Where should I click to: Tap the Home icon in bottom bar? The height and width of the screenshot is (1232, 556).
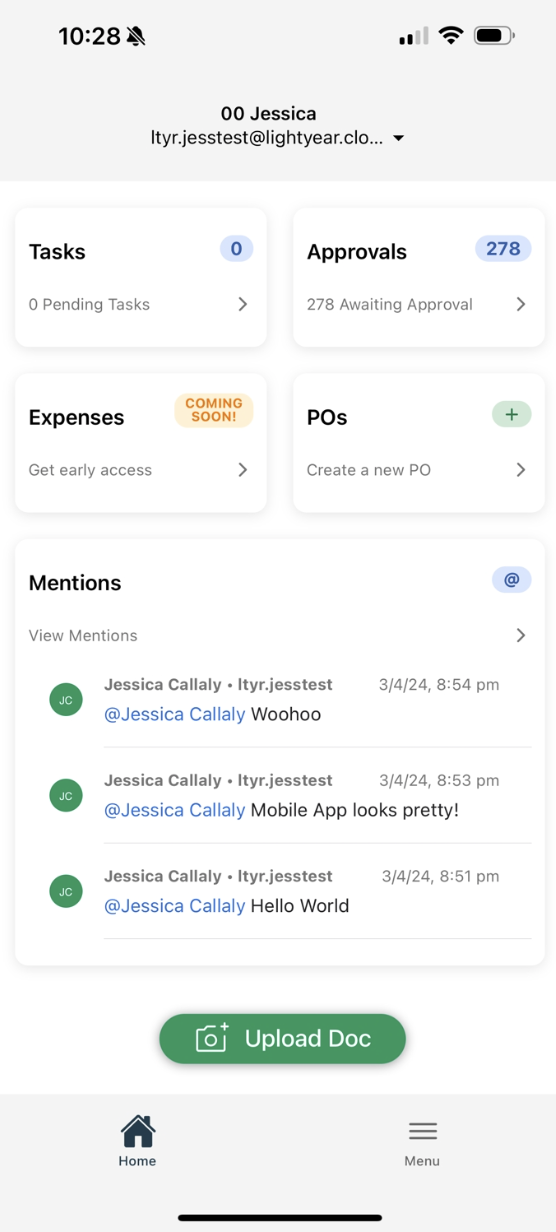coord(138,1131)
